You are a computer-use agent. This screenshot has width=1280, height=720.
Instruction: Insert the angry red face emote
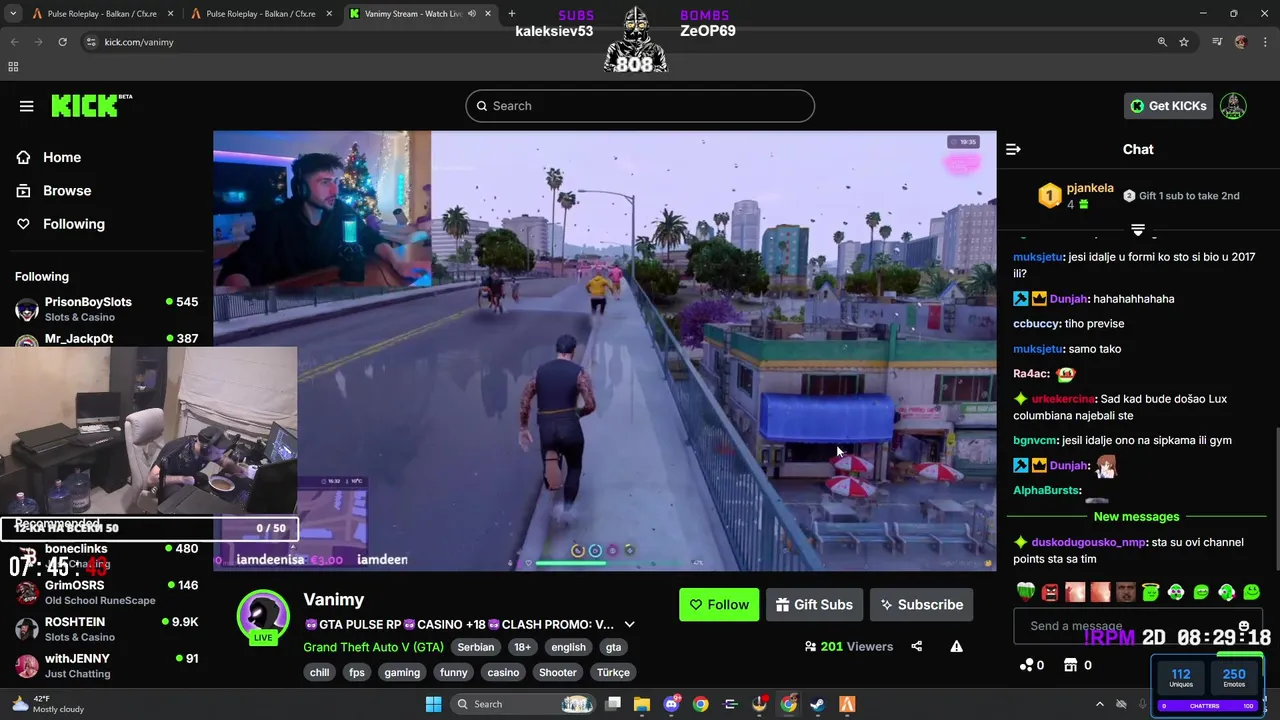(x=1050, y=592)
